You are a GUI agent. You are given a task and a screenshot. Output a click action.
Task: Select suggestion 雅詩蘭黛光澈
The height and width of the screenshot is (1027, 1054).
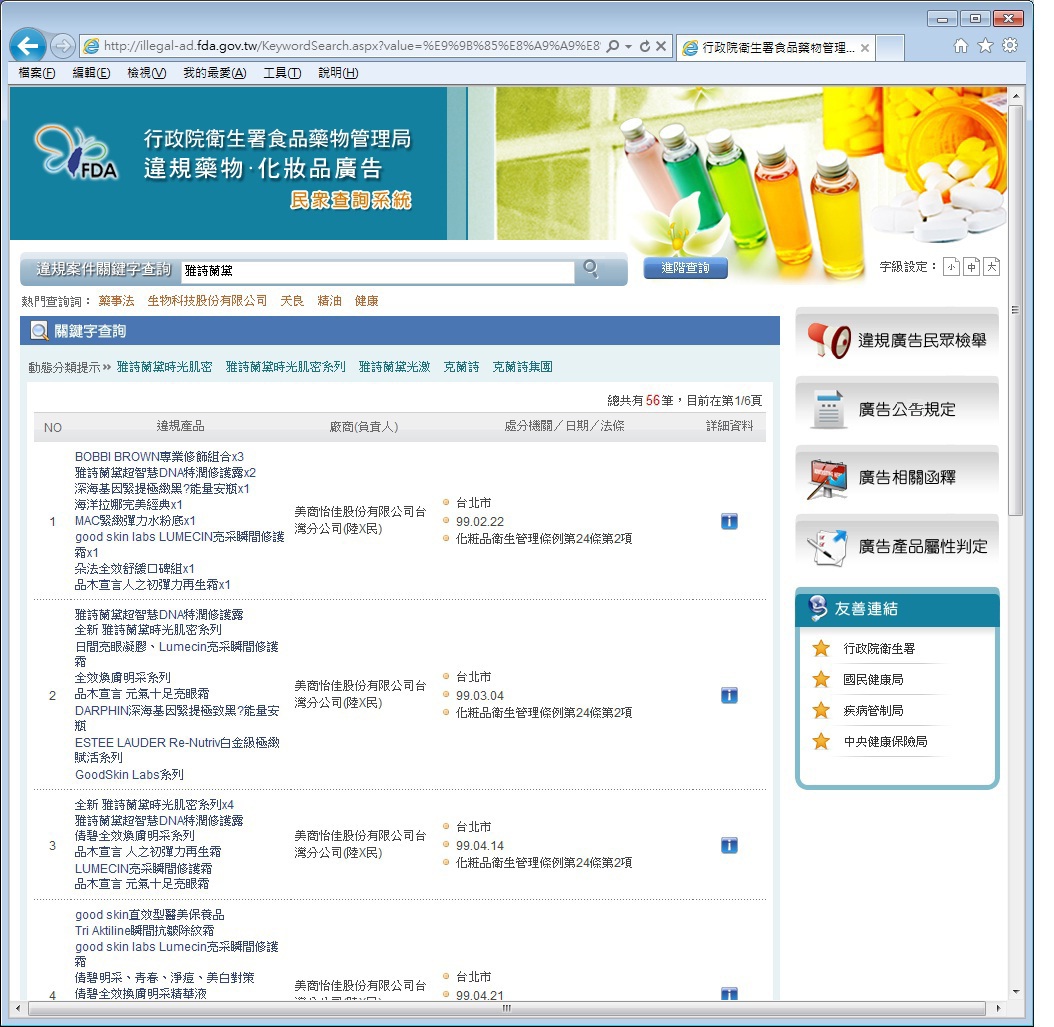[x=395, y=366]
